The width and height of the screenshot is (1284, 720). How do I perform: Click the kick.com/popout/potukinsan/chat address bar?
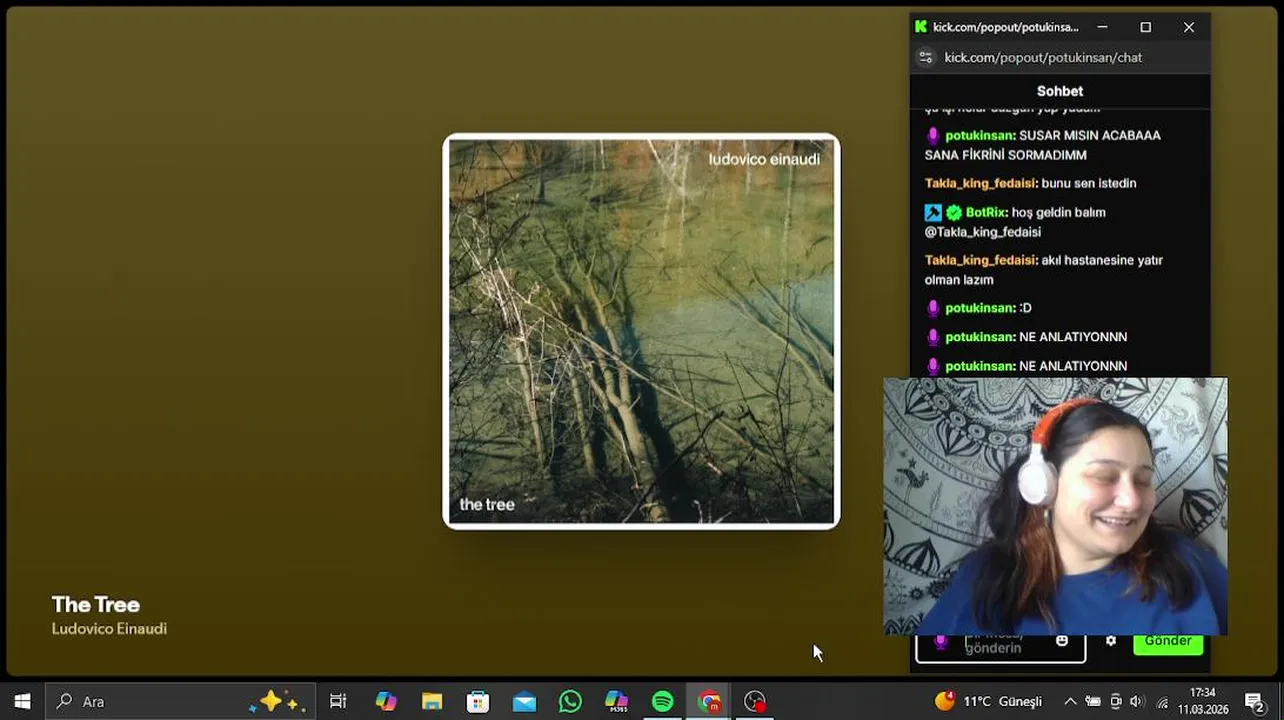[x=1043, y=58]
